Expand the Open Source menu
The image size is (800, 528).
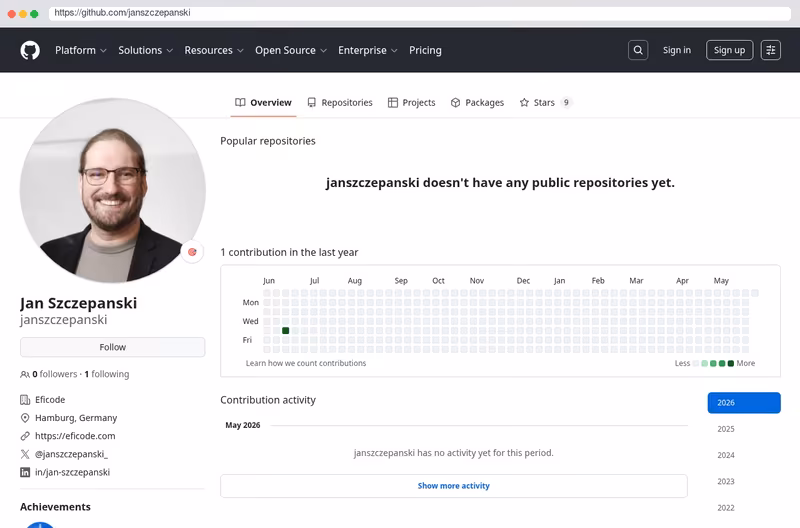pyautogui.click(x=291, y=50)
